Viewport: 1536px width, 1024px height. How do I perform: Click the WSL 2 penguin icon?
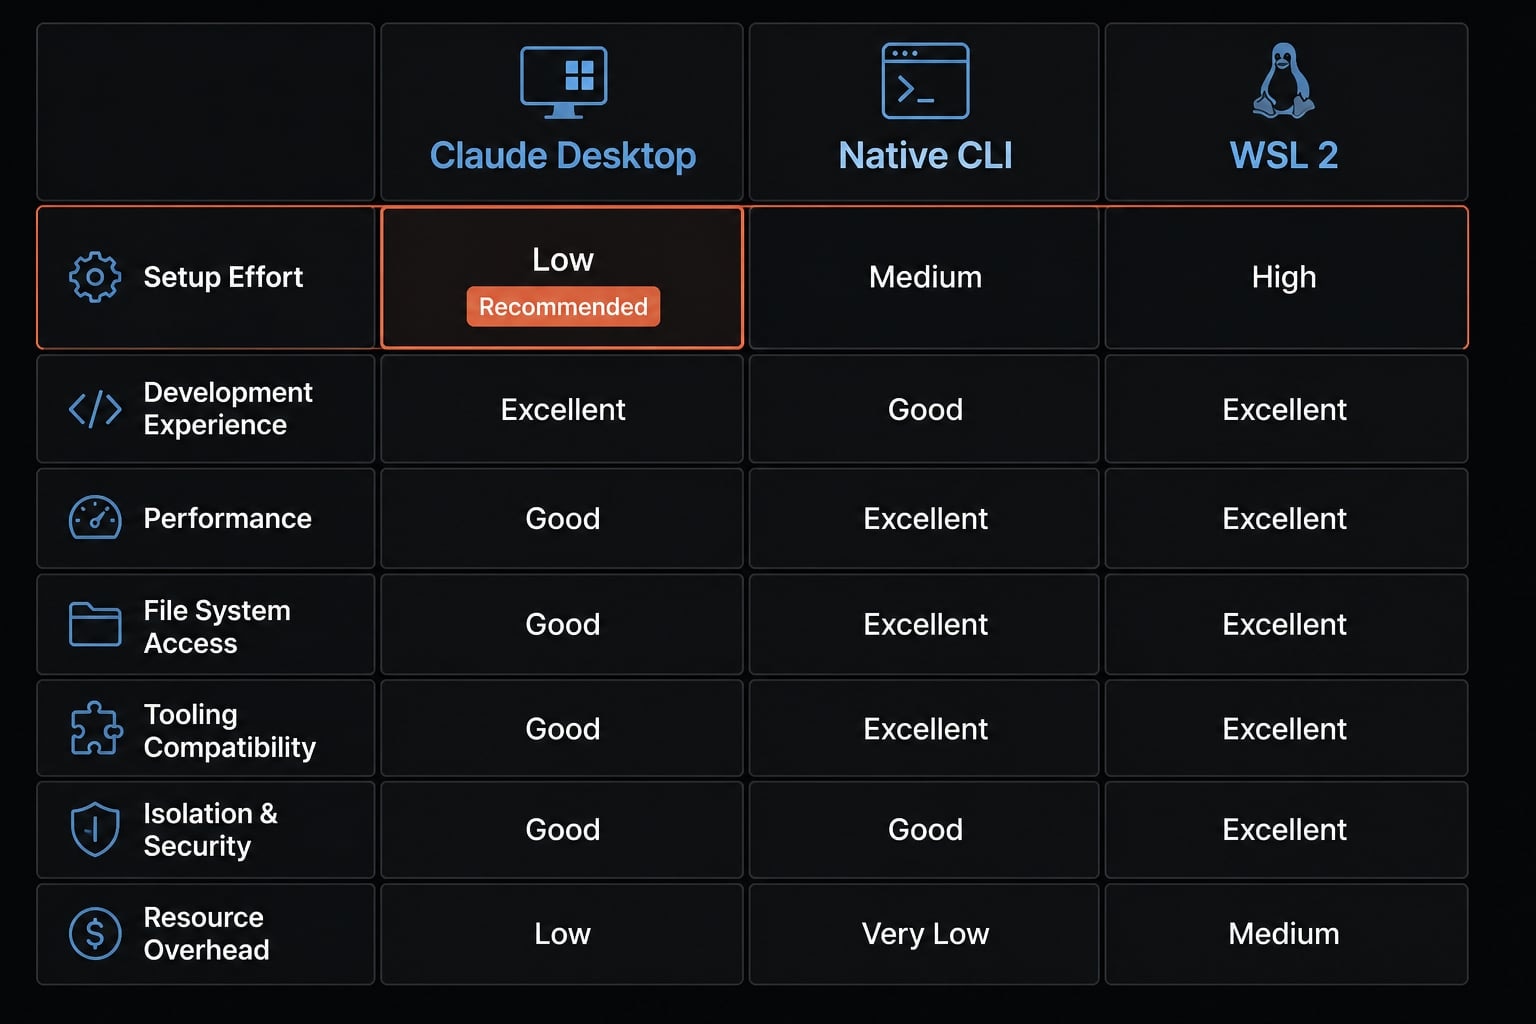[x=1284, y=81]
